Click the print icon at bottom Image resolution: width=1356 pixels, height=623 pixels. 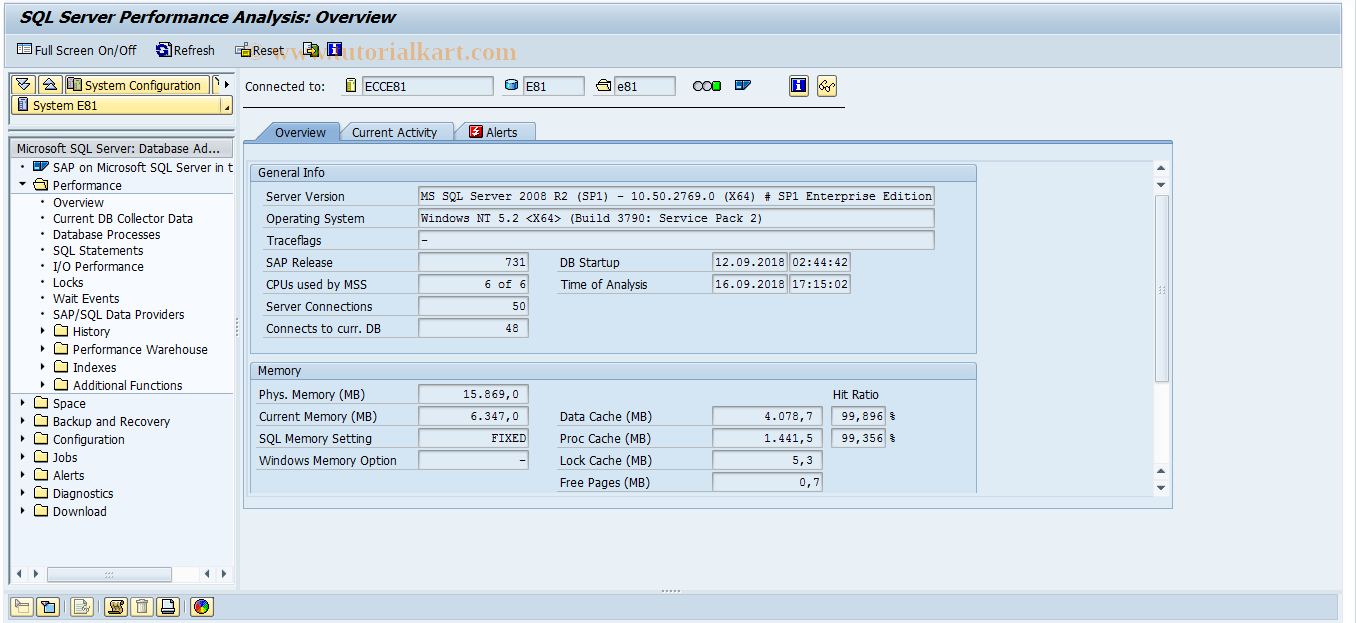tap(168, 606)
